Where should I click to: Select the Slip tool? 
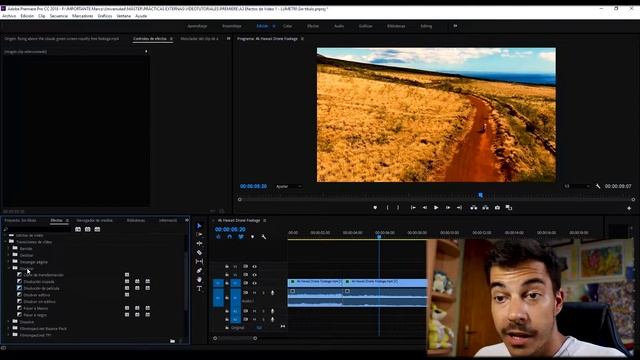pyautogui.click(x=199, y=261)
